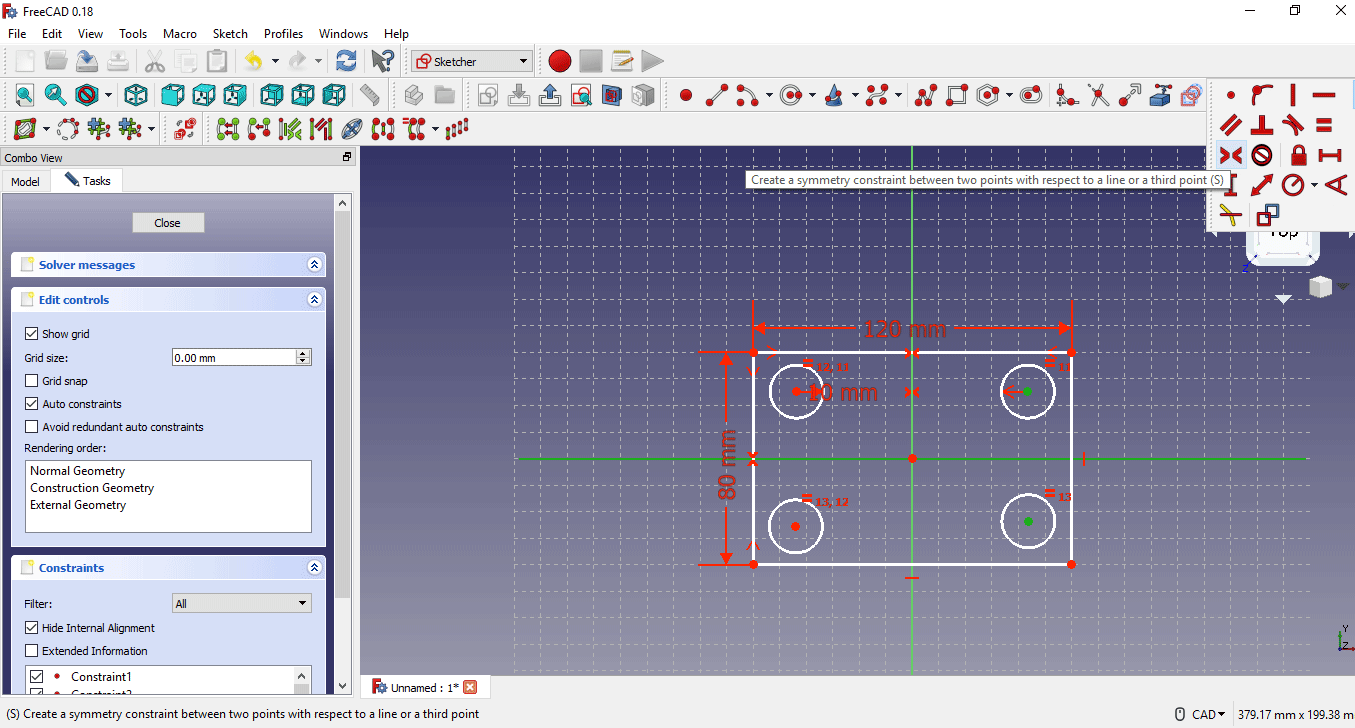This screenshot has height=728, width=1355.
Task: Click the symmetry constraint icon
Action: tap(1230, 156)
